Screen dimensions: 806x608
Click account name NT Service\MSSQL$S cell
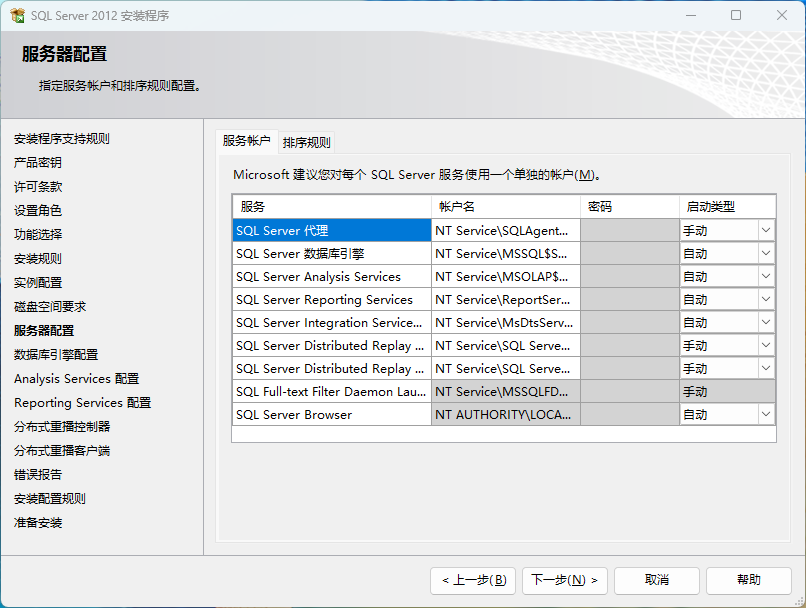coord(506,253)
